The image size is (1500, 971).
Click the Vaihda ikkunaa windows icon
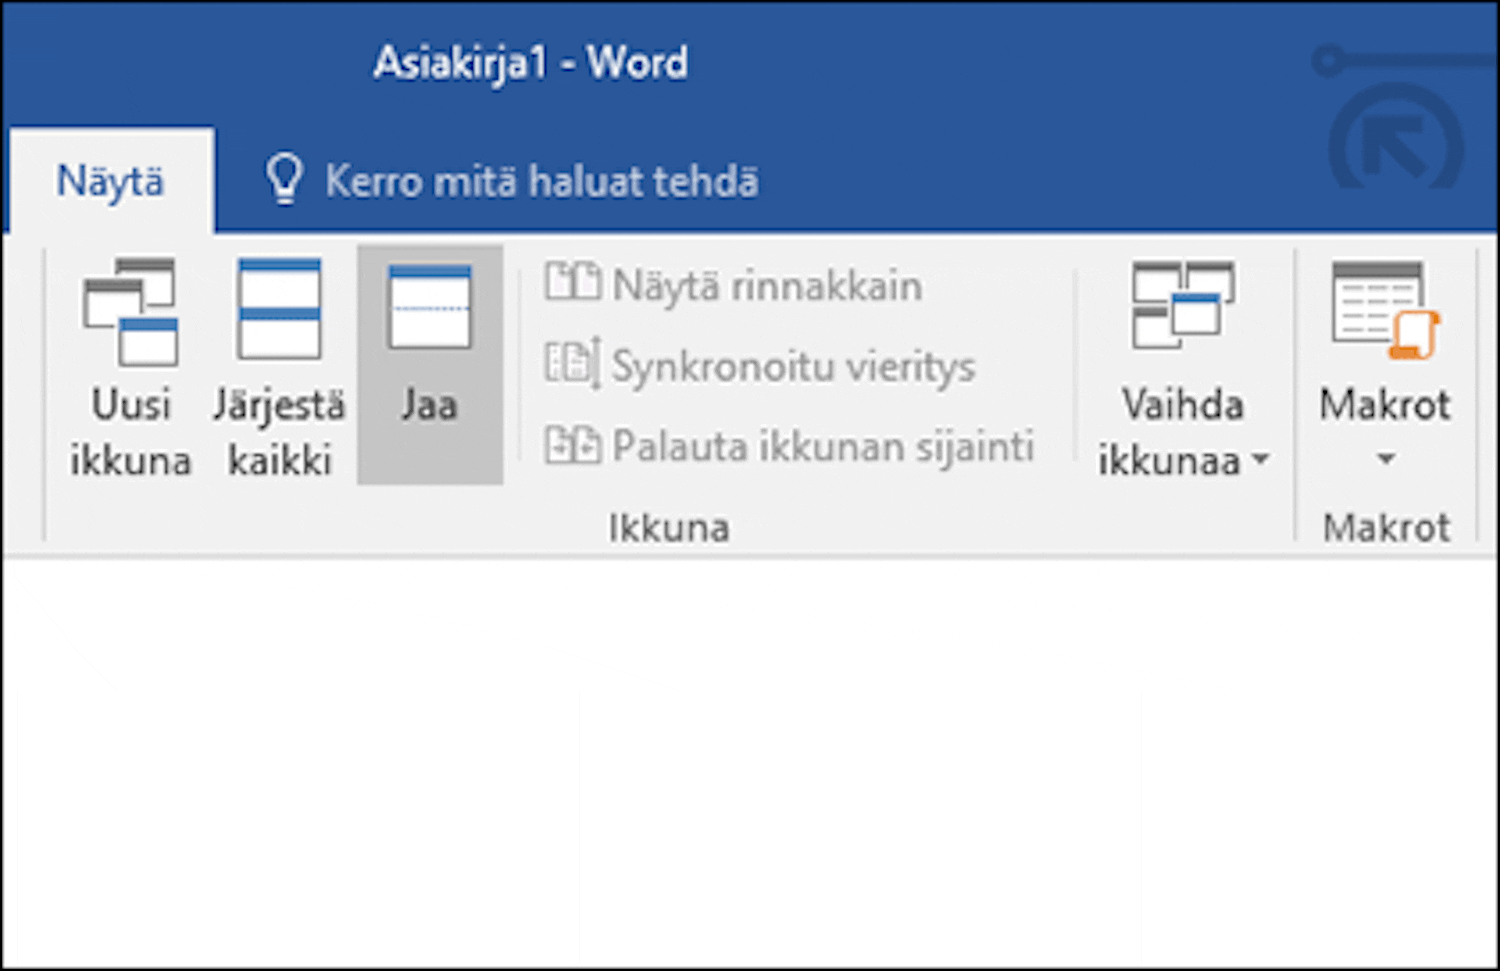point(1182,306)
